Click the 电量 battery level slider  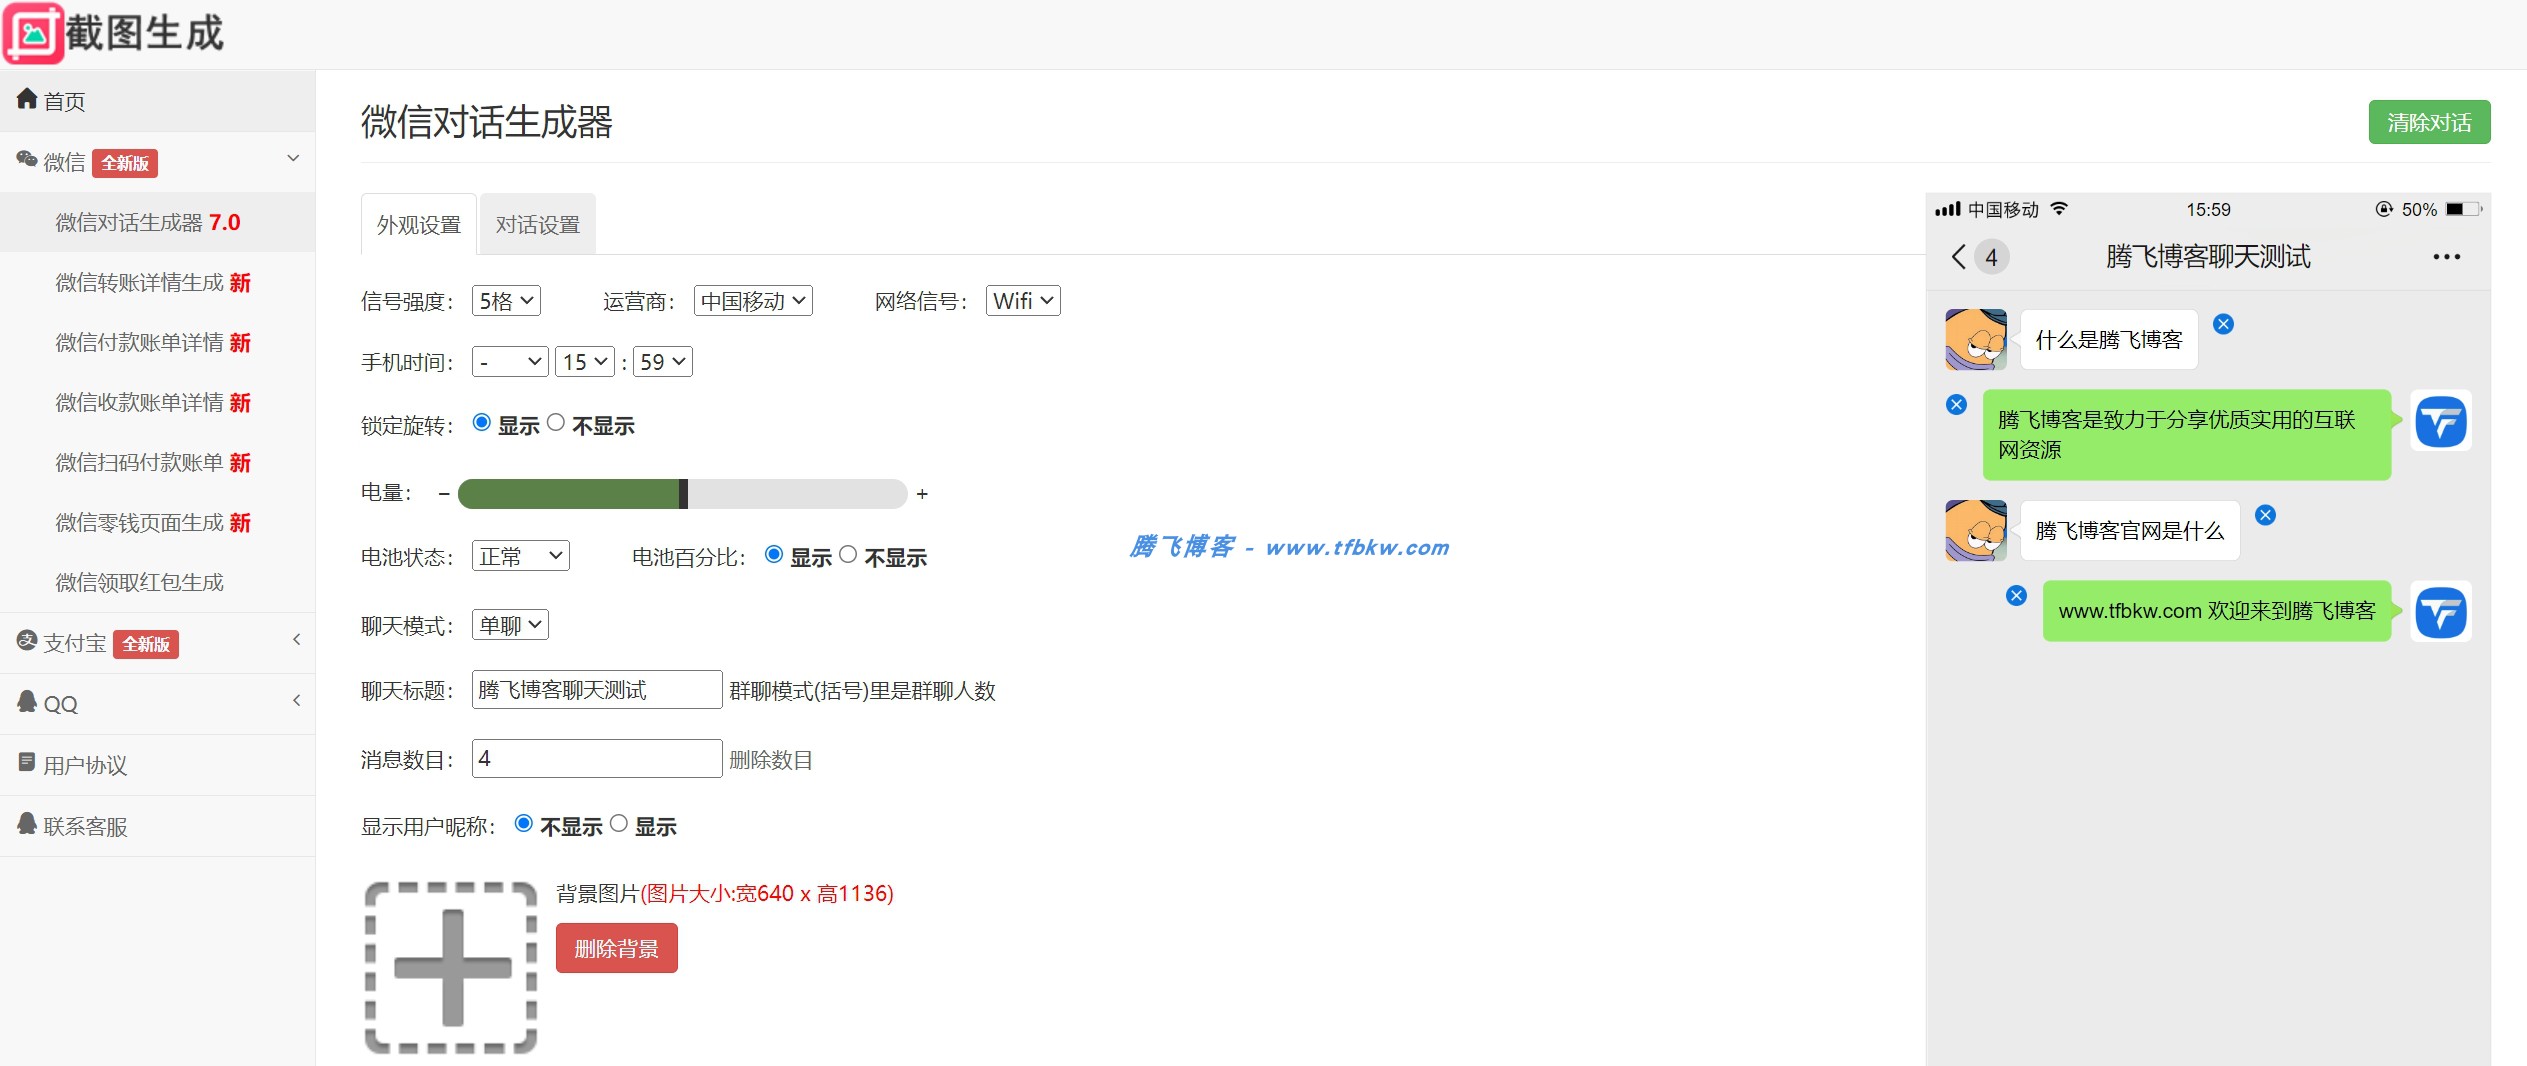683,494
